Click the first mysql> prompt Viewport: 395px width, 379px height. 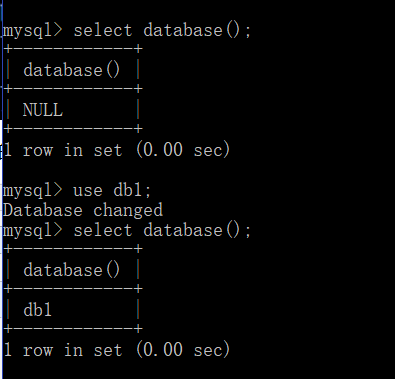point(33,31)
